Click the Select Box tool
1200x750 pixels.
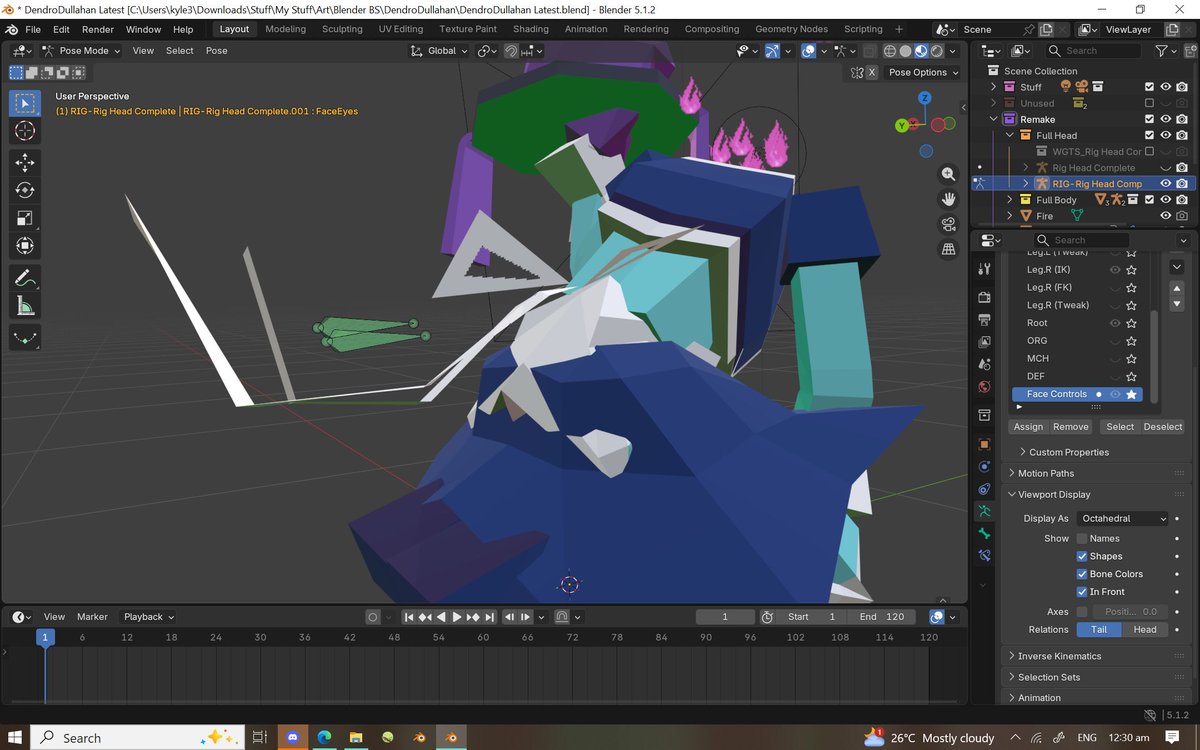coord(25,102)
